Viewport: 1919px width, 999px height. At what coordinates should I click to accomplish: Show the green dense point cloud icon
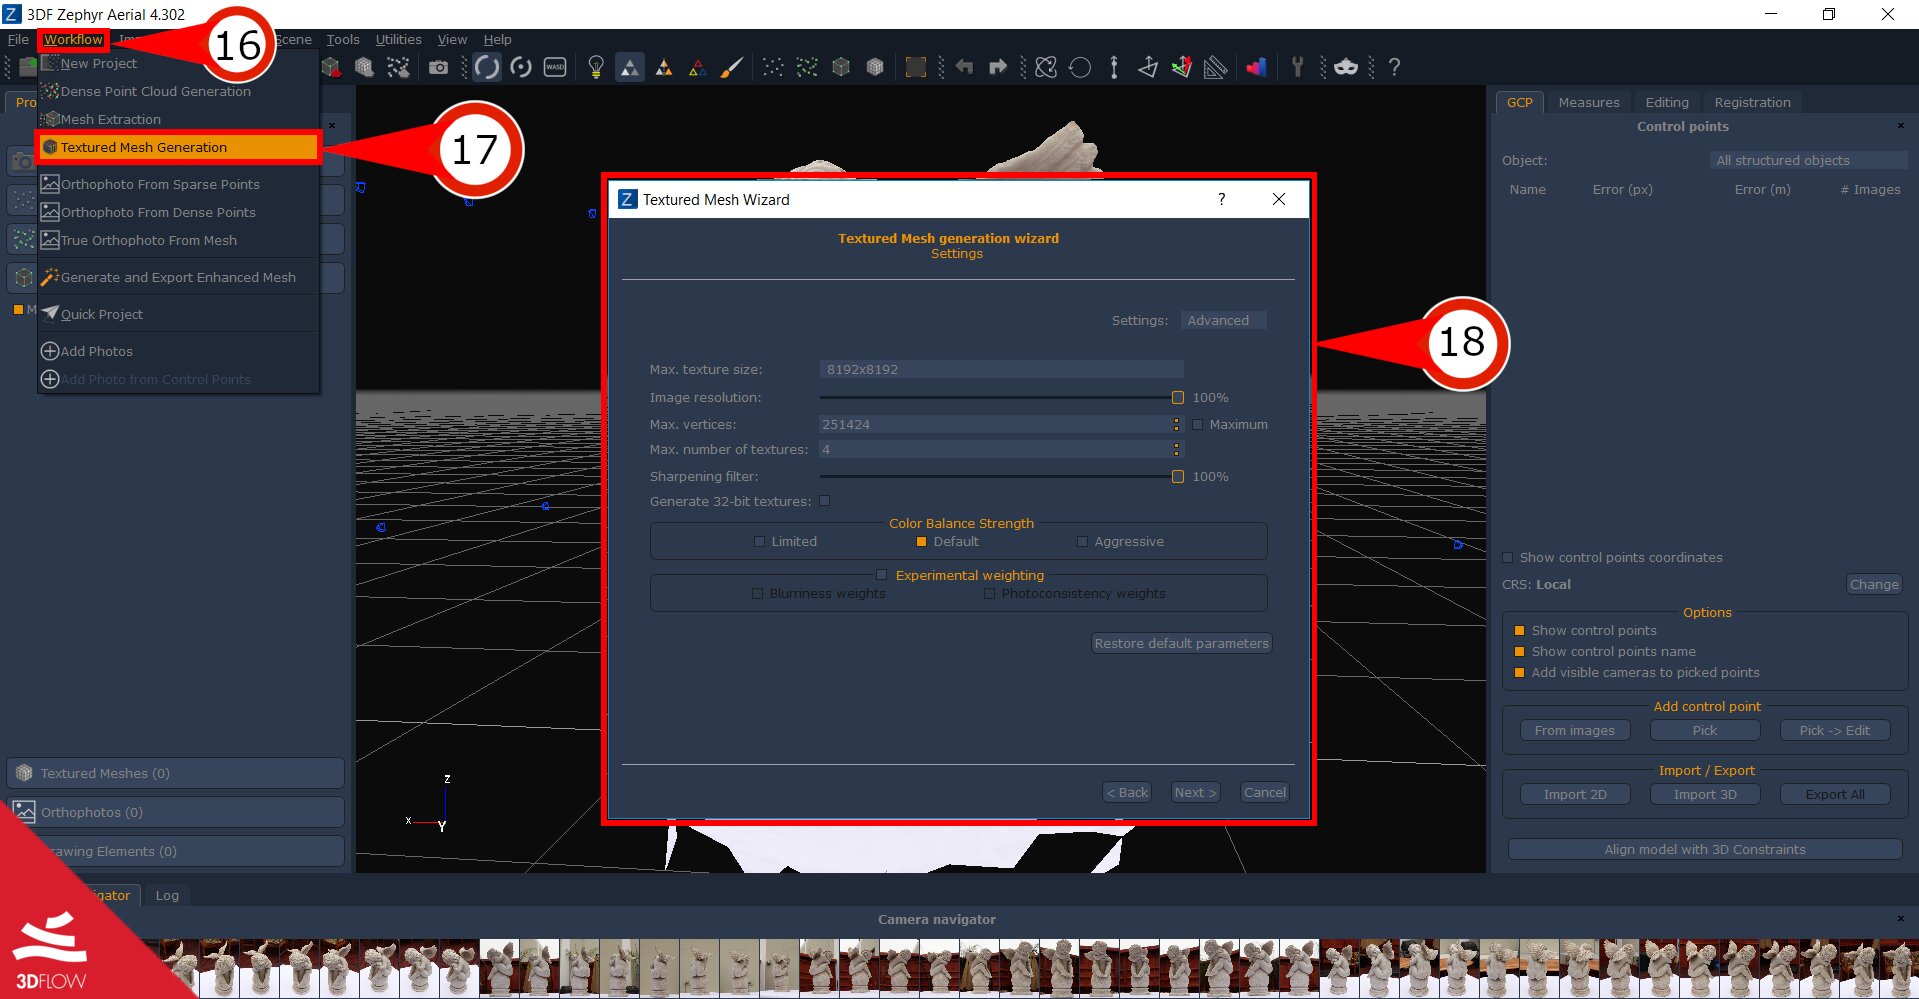point(807,67)
